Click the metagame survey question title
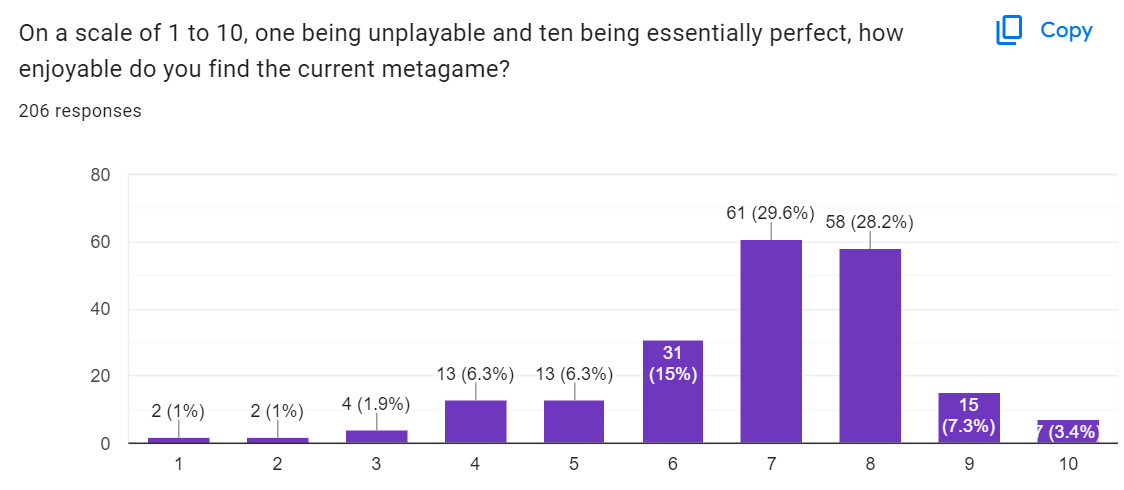 [461, 52]
